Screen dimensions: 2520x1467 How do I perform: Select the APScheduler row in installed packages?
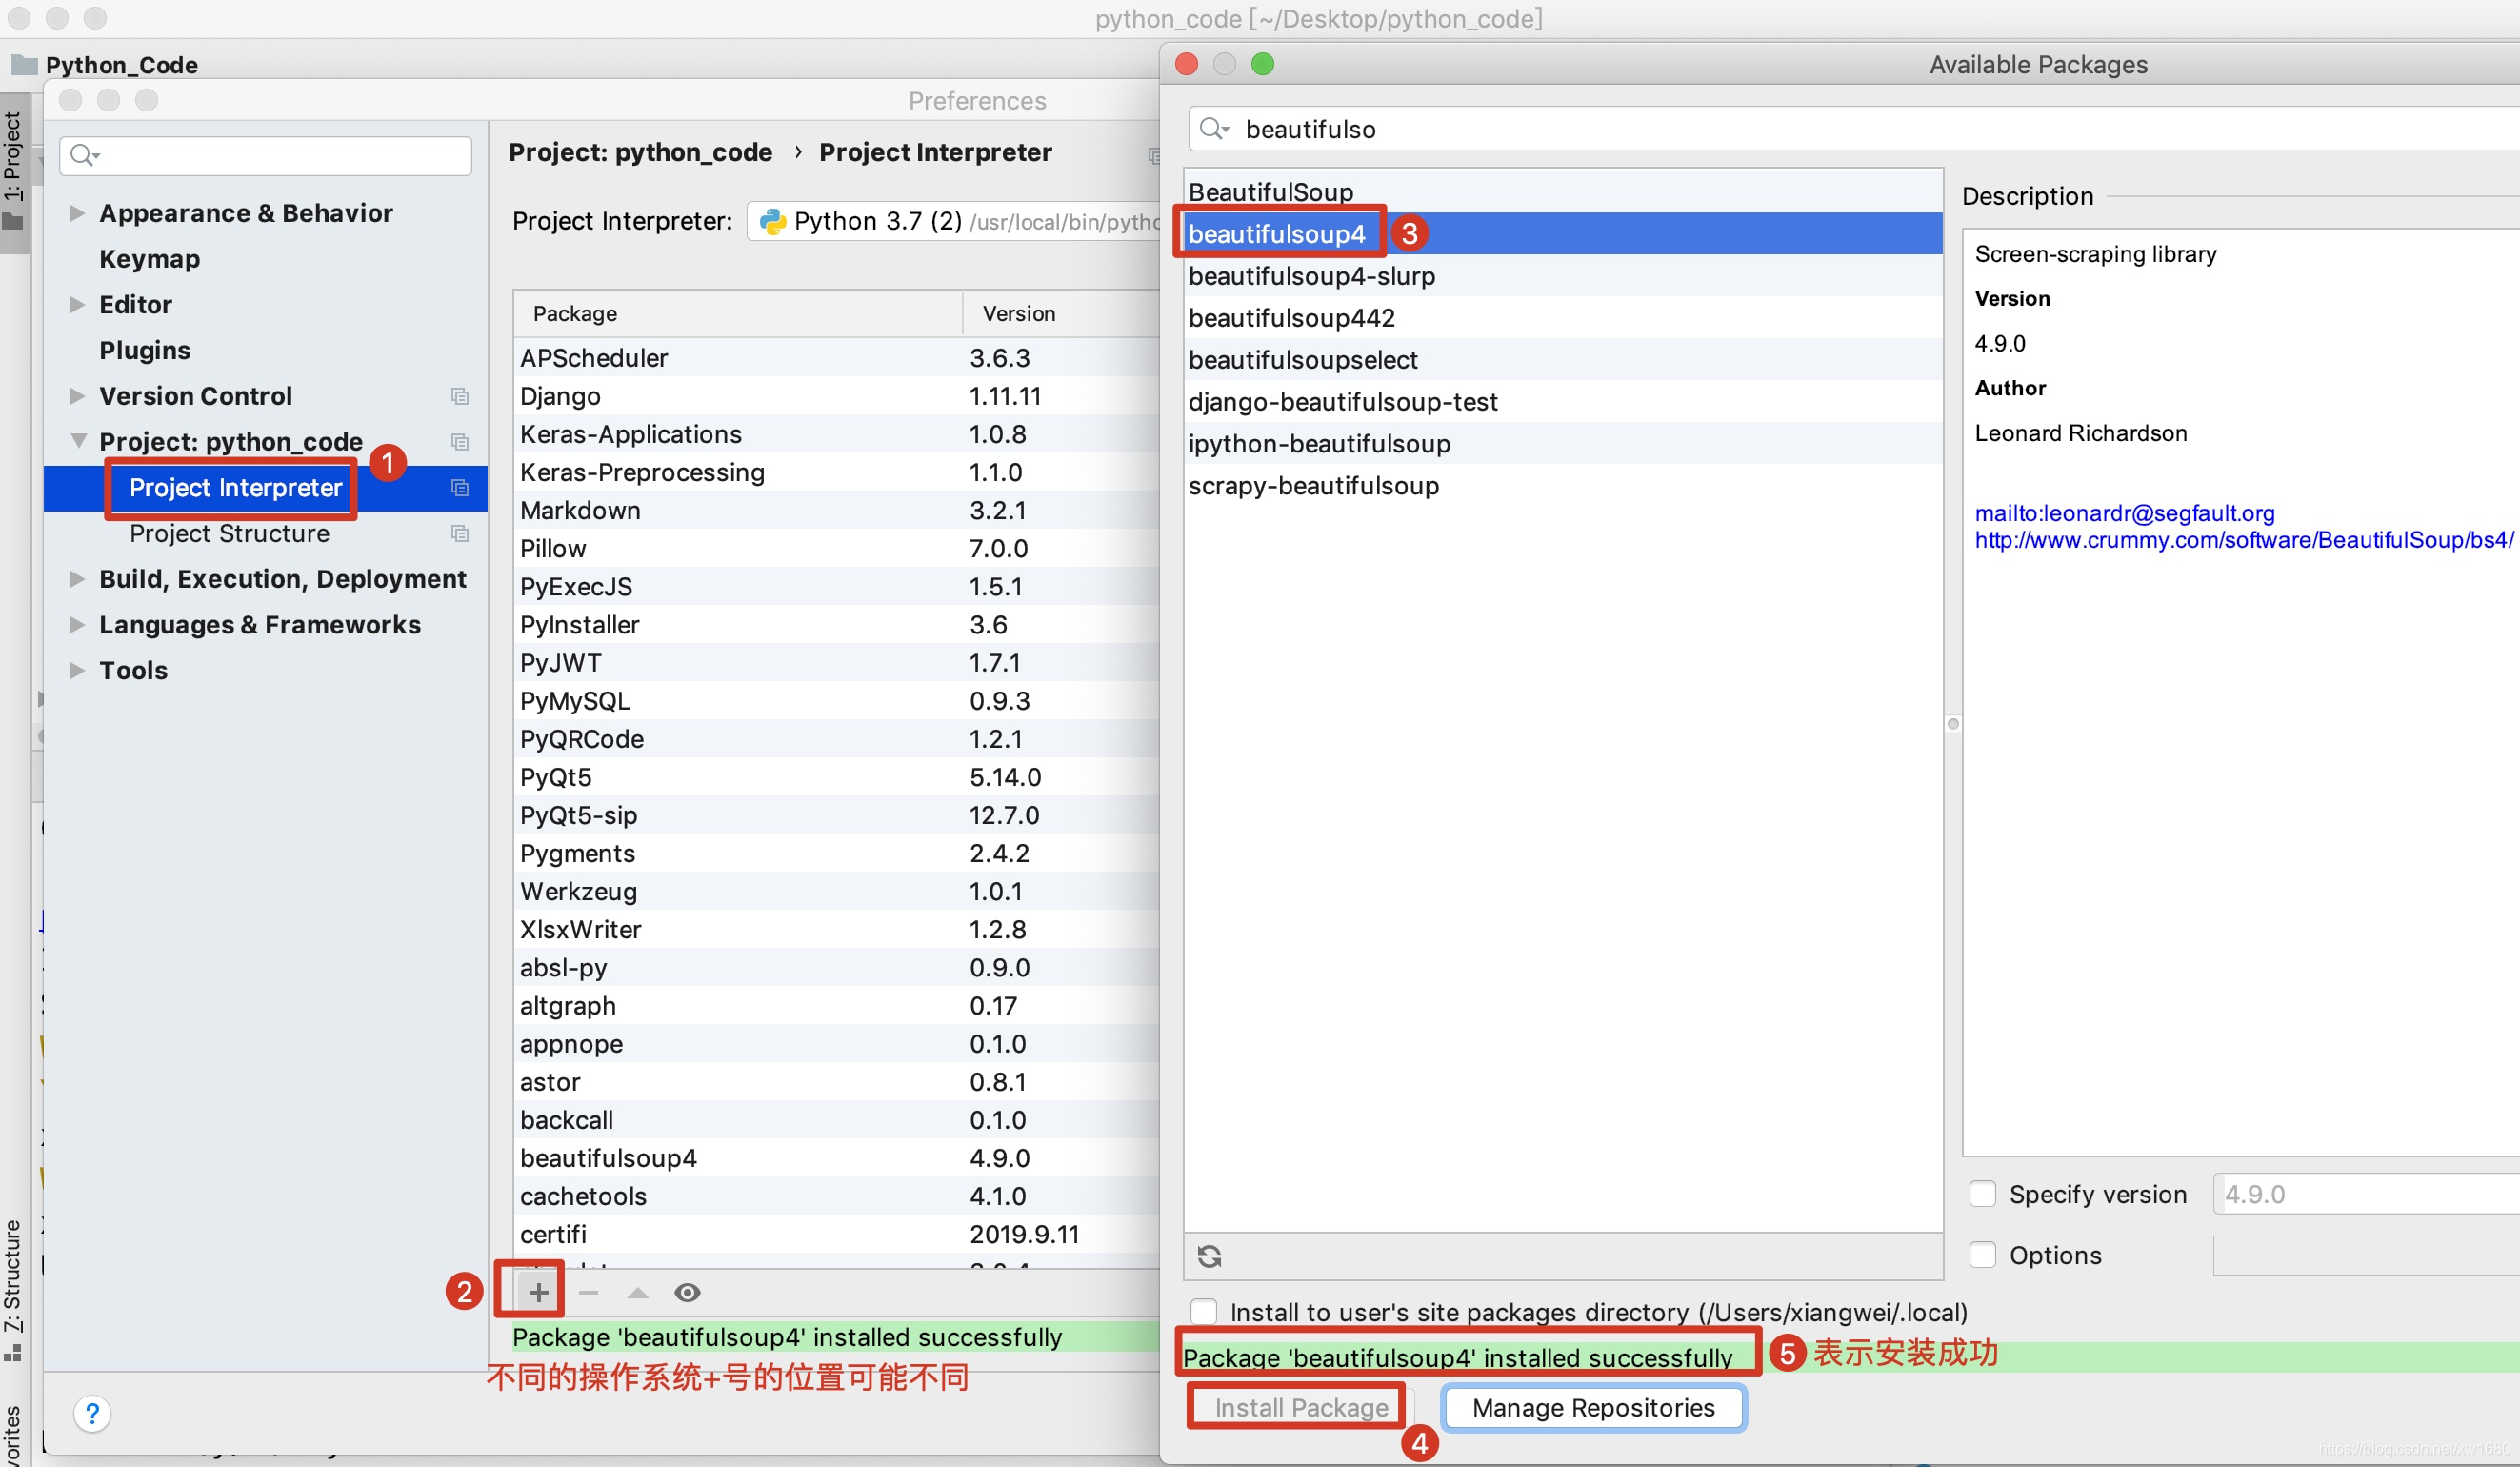(837, 358)
